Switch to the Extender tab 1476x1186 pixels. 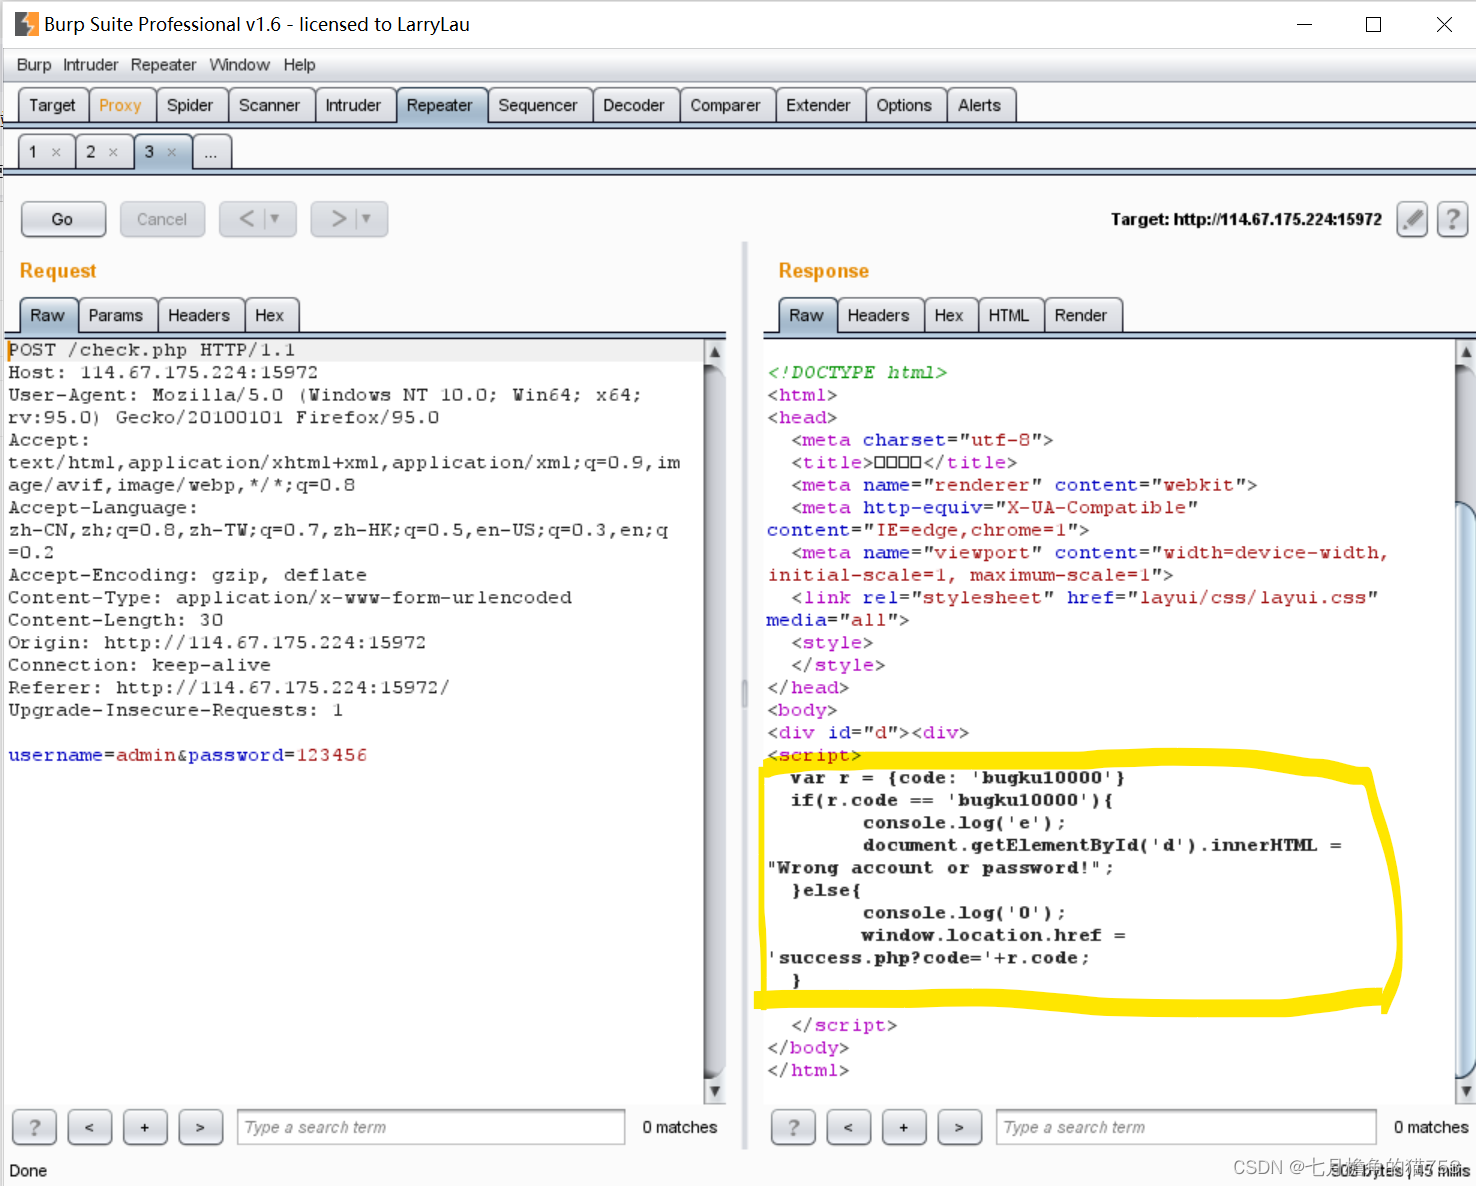[818, 105]
